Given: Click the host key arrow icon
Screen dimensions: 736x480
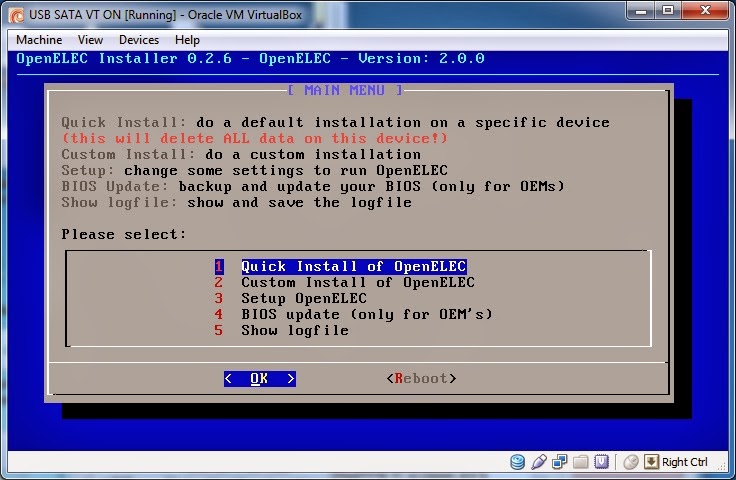Looking at the screenshot, I should point(652,462).
